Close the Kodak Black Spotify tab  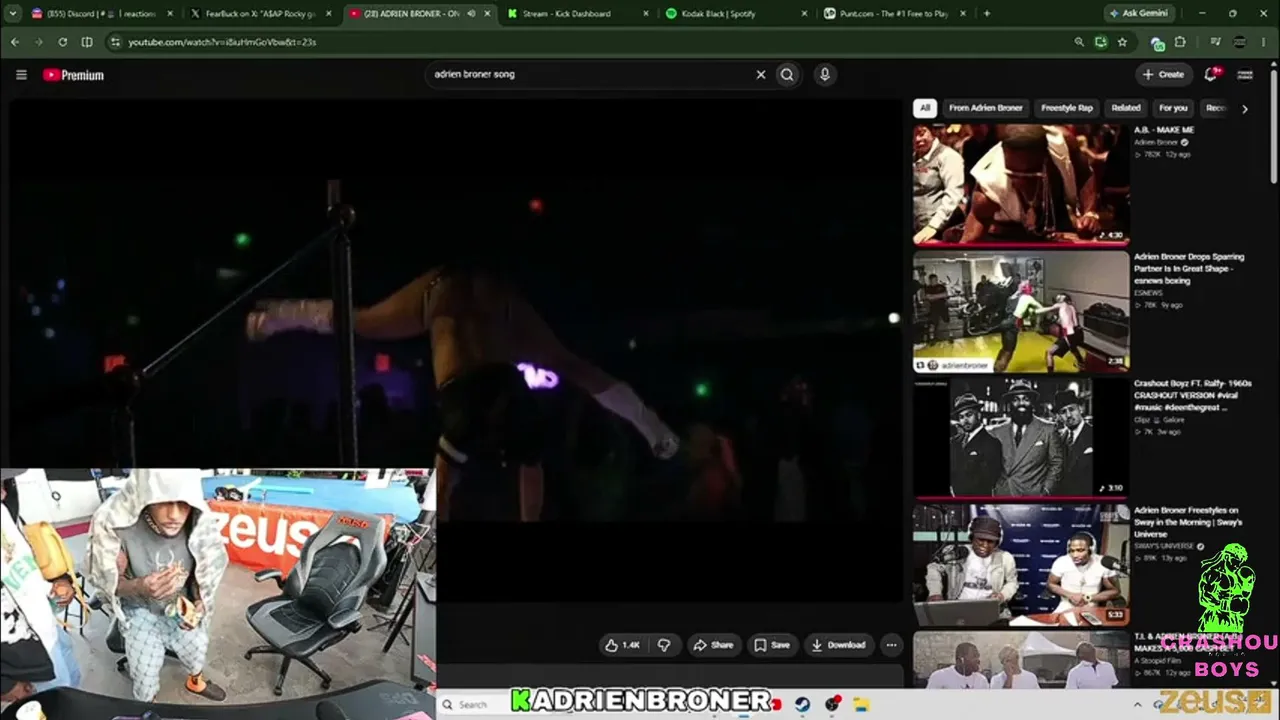click(805, 14)
